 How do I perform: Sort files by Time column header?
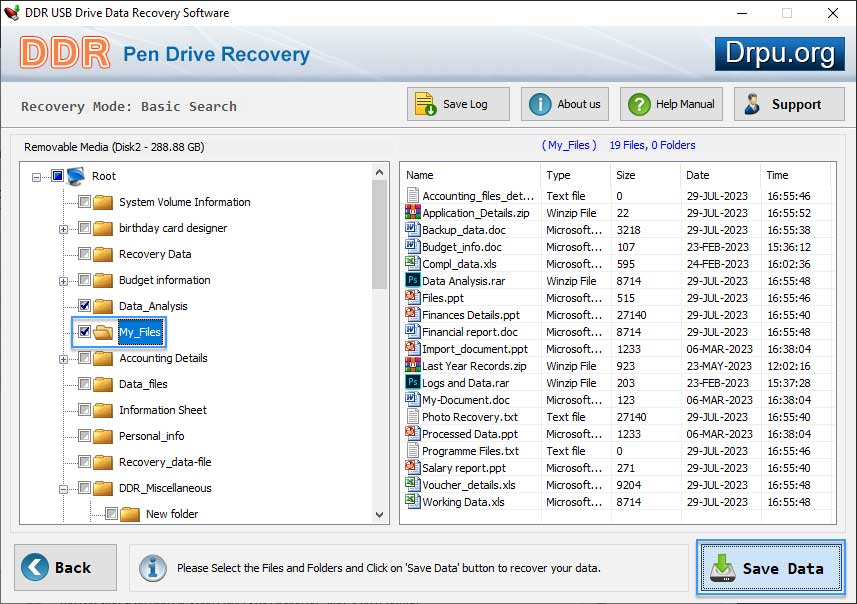coord(795,175)
